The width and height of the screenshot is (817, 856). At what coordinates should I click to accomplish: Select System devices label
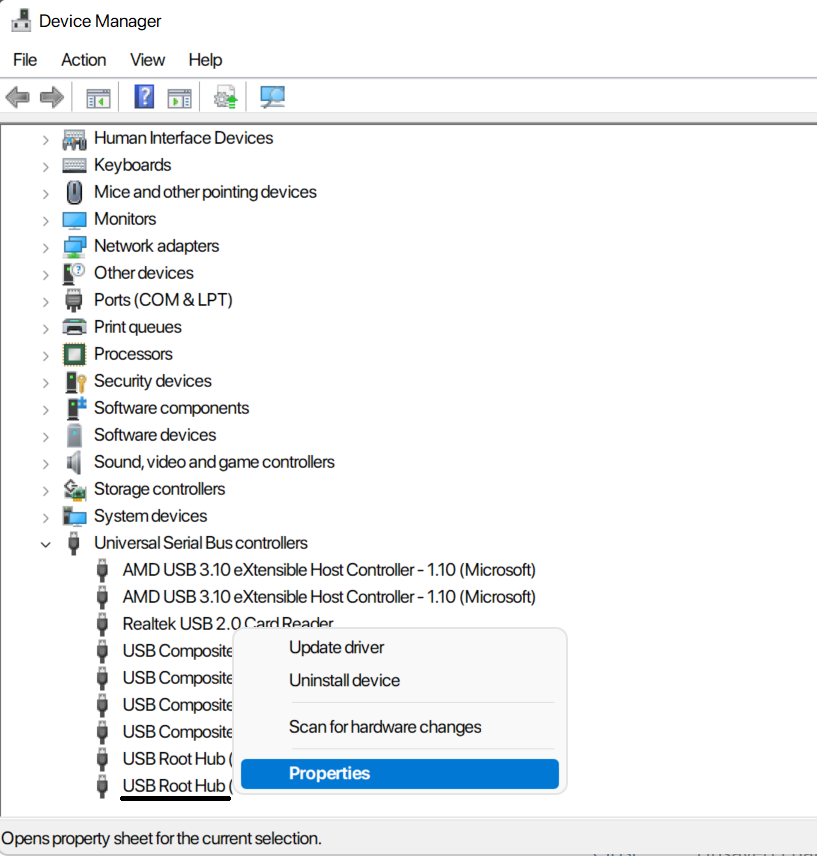[151, 516]
